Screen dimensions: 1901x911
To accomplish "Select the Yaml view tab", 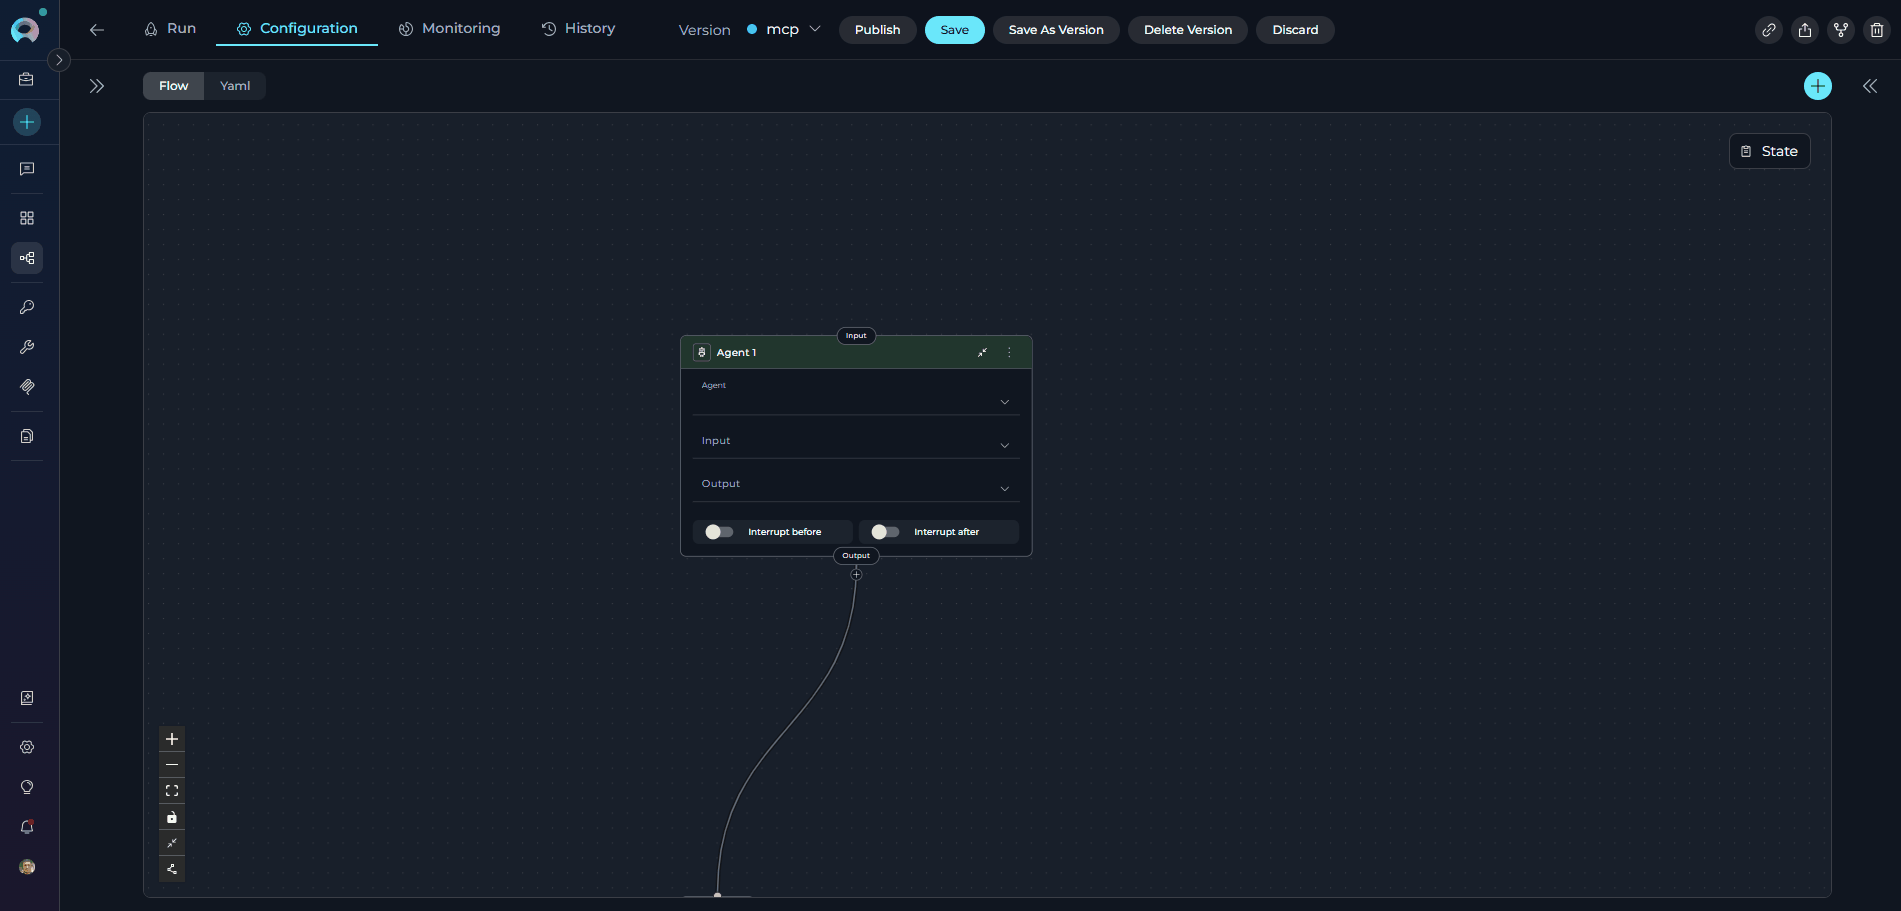I will tap(235, 86).
